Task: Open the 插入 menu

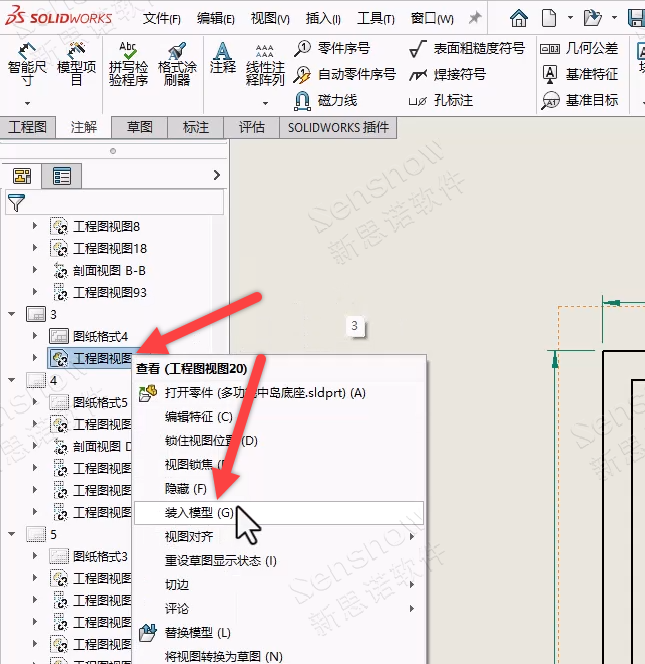Action: (322, 18)
